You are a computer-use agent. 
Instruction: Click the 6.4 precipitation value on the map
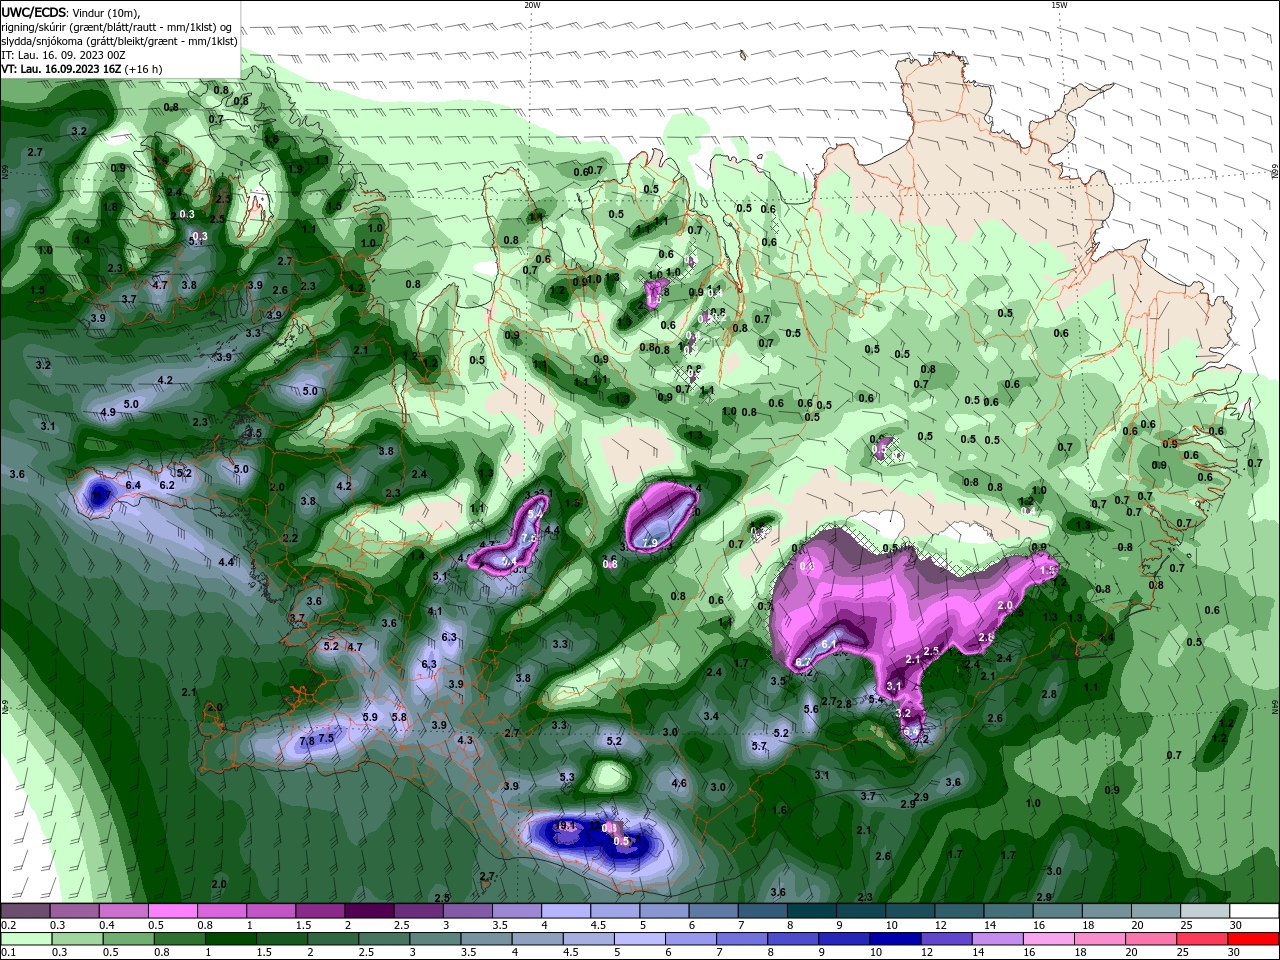[133, 485]
